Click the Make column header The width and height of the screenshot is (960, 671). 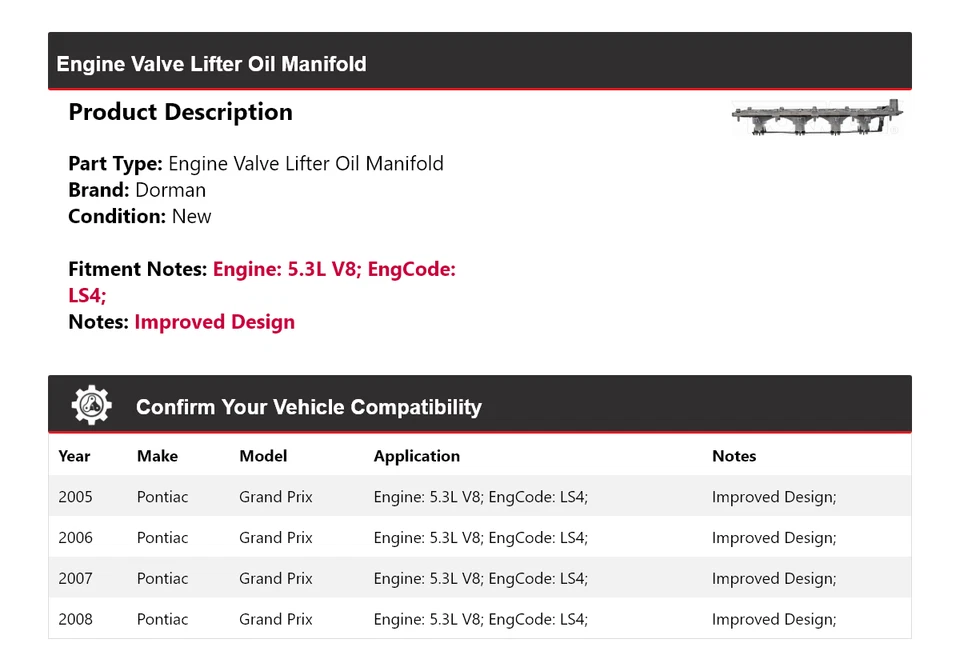click(157, 456)
